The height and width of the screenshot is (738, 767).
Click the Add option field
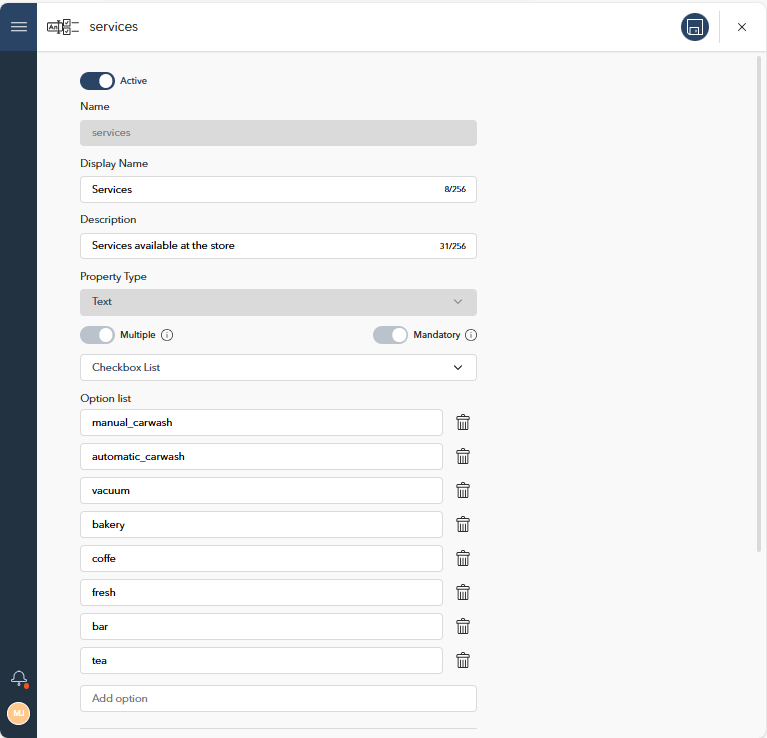click(278, 698)
